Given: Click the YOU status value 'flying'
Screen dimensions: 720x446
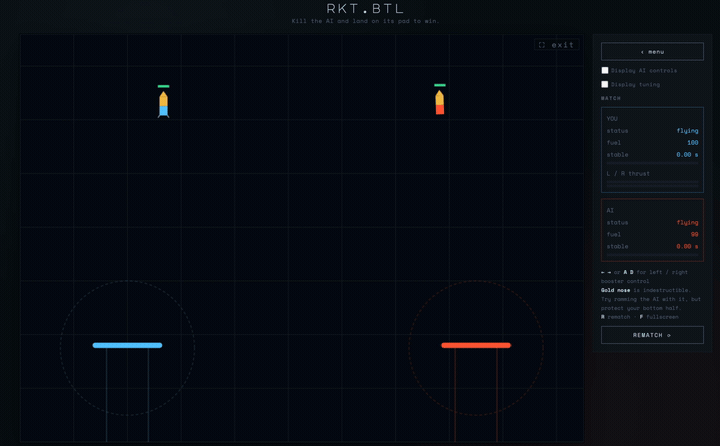Looking at the screenshot, I should point(687,130).
